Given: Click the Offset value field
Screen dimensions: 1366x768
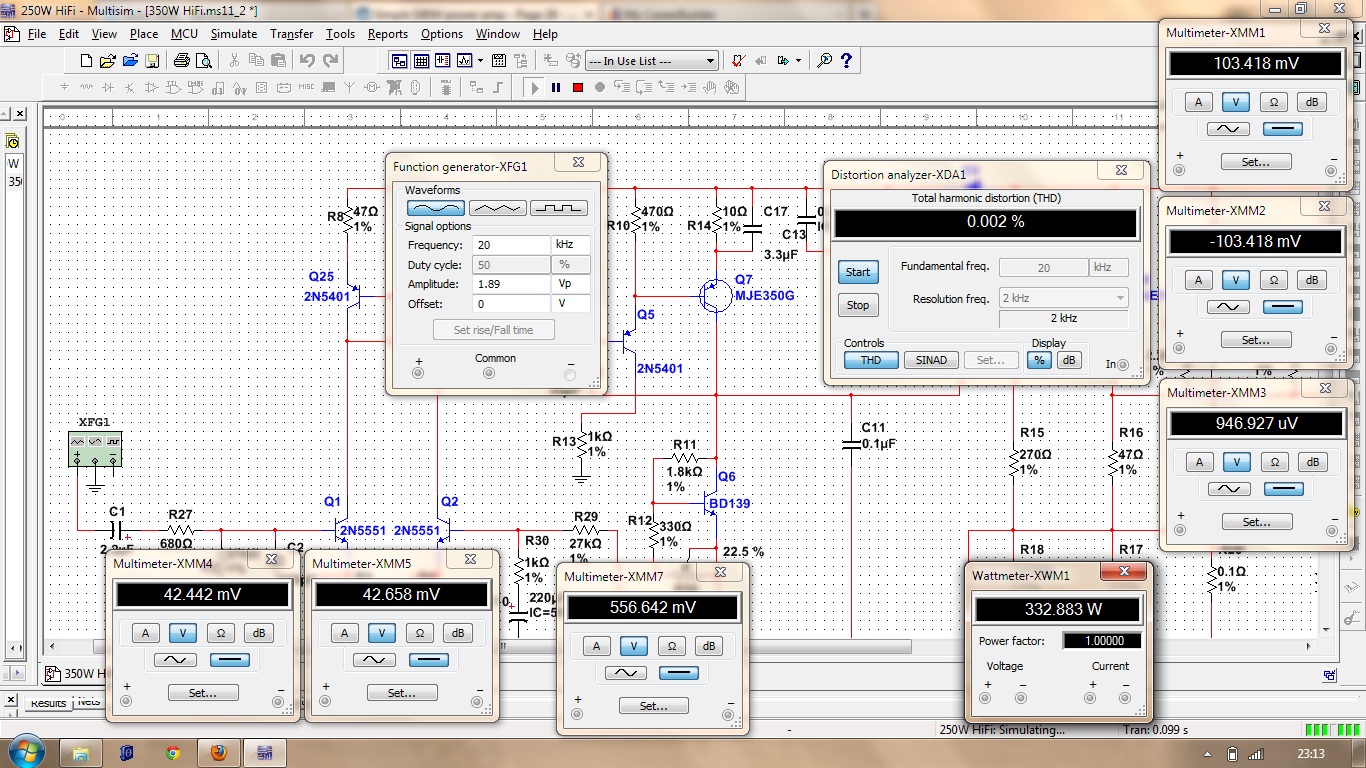Looking at the screenshot, I should pyautogui.click(x=512, y=304).
